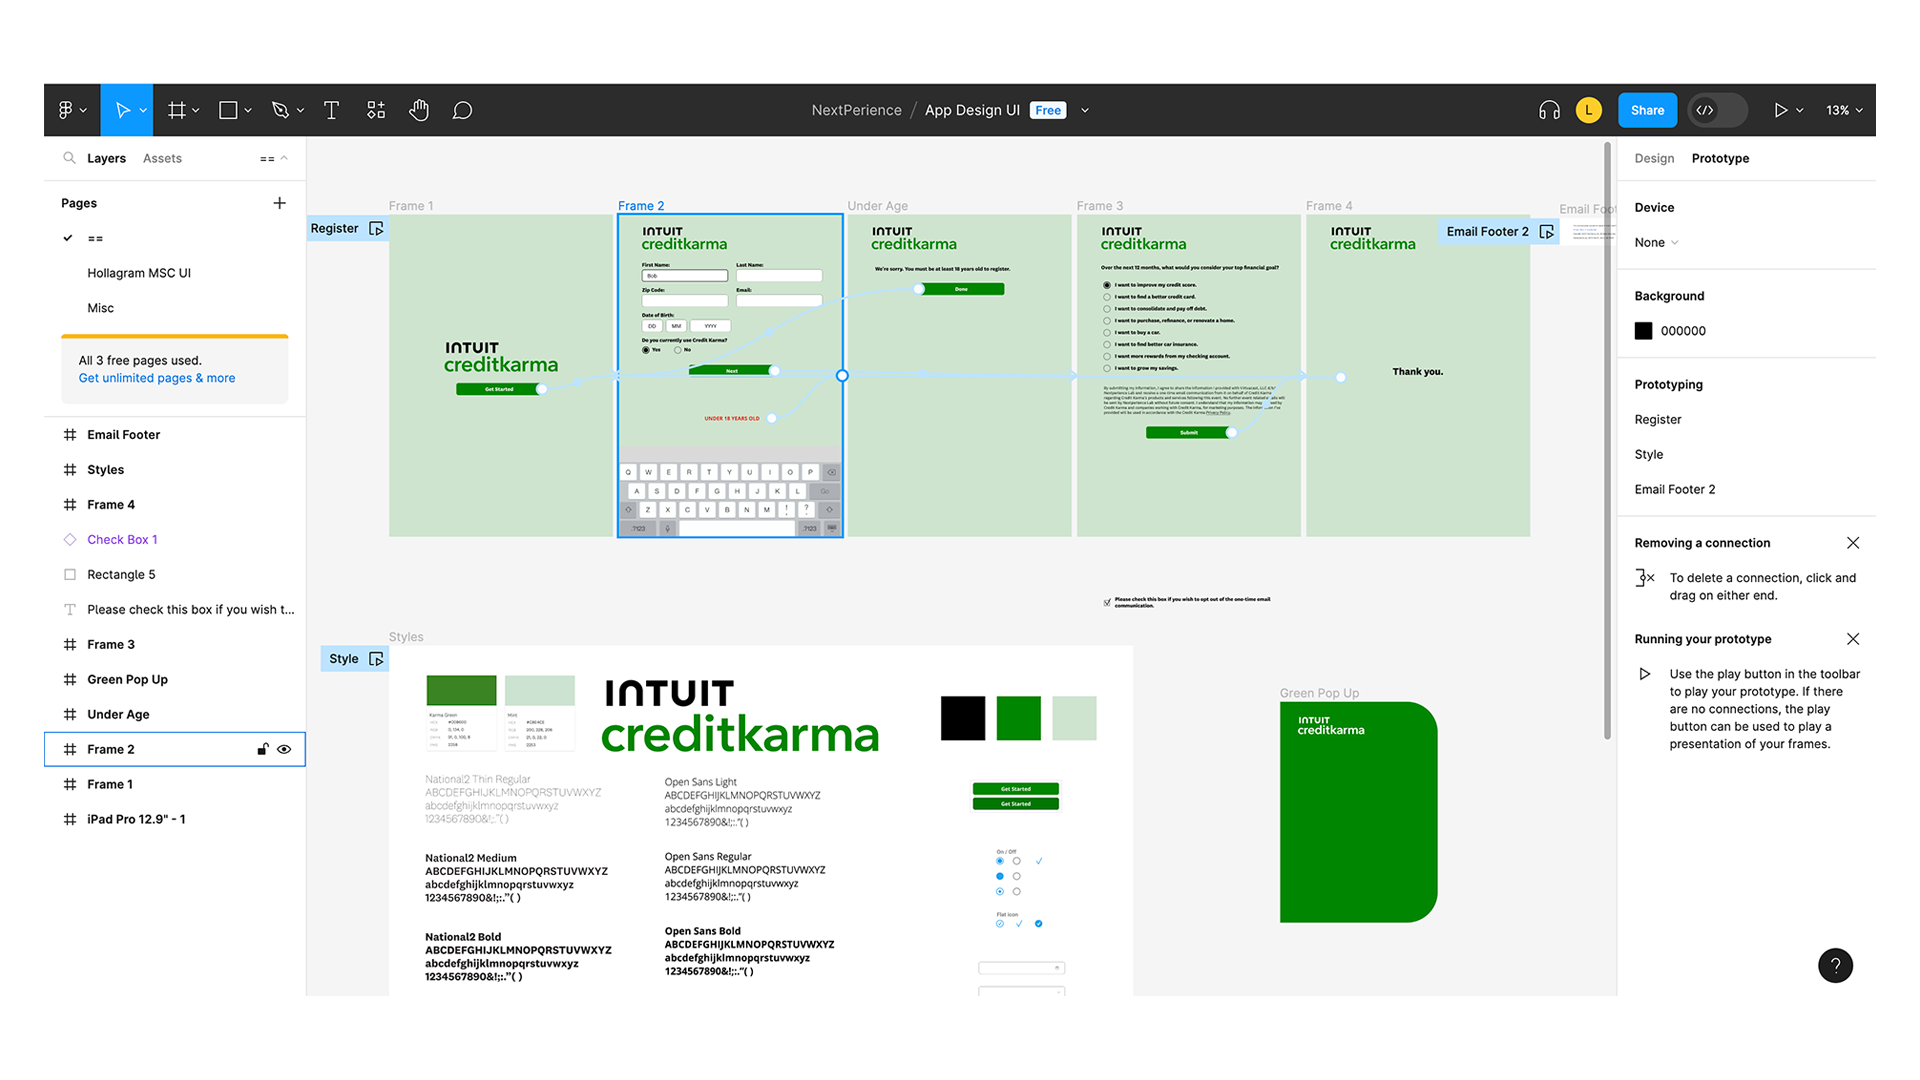Close the Running your prototype tip
This screenshot has width=1920, height=1080.
click(x=1853, y=639)
